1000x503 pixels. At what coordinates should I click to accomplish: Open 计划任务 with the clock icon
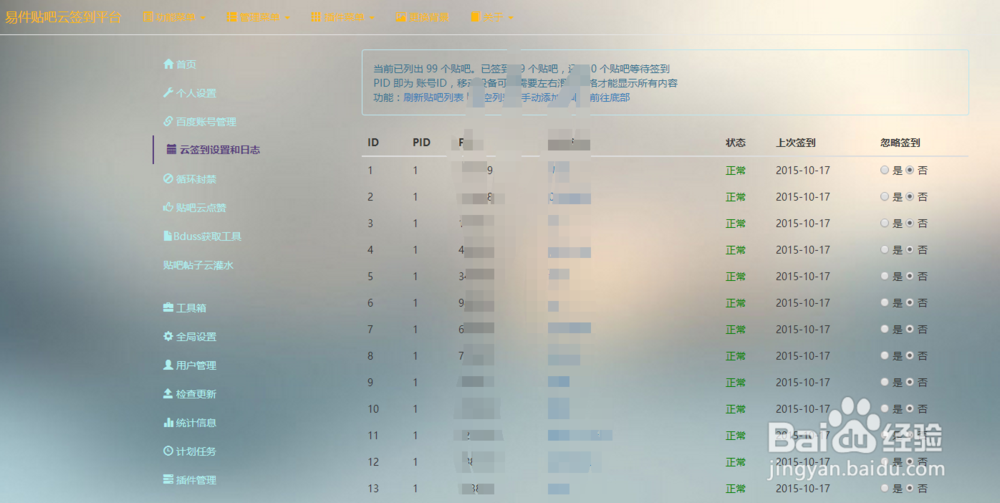coord(189,451)
